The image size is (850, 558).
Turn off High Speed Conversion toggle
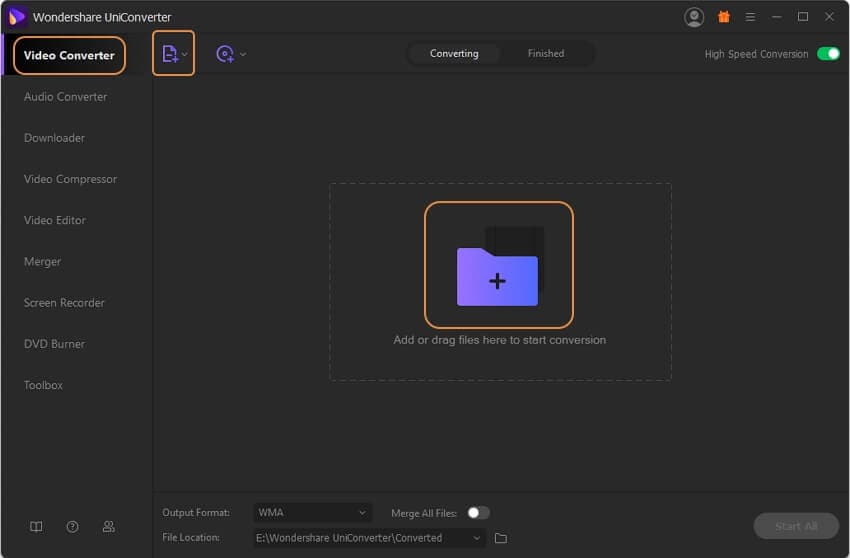[x=828, y=54]
